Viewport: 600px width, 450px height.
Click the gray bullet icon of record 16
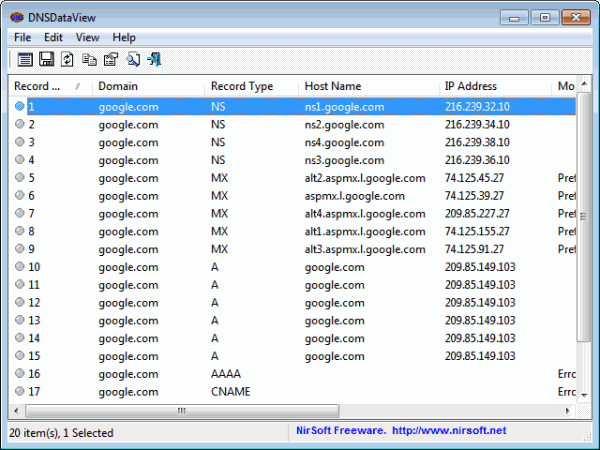[x=20, y=373]
